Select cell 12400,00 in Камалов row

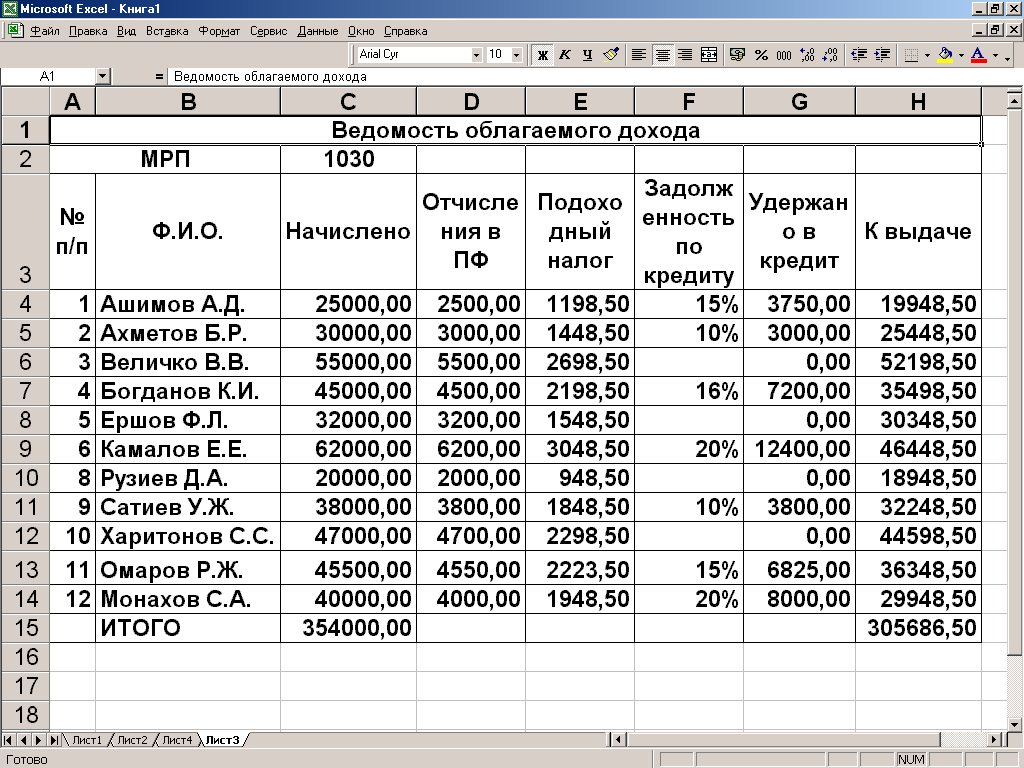pos(799,449)
